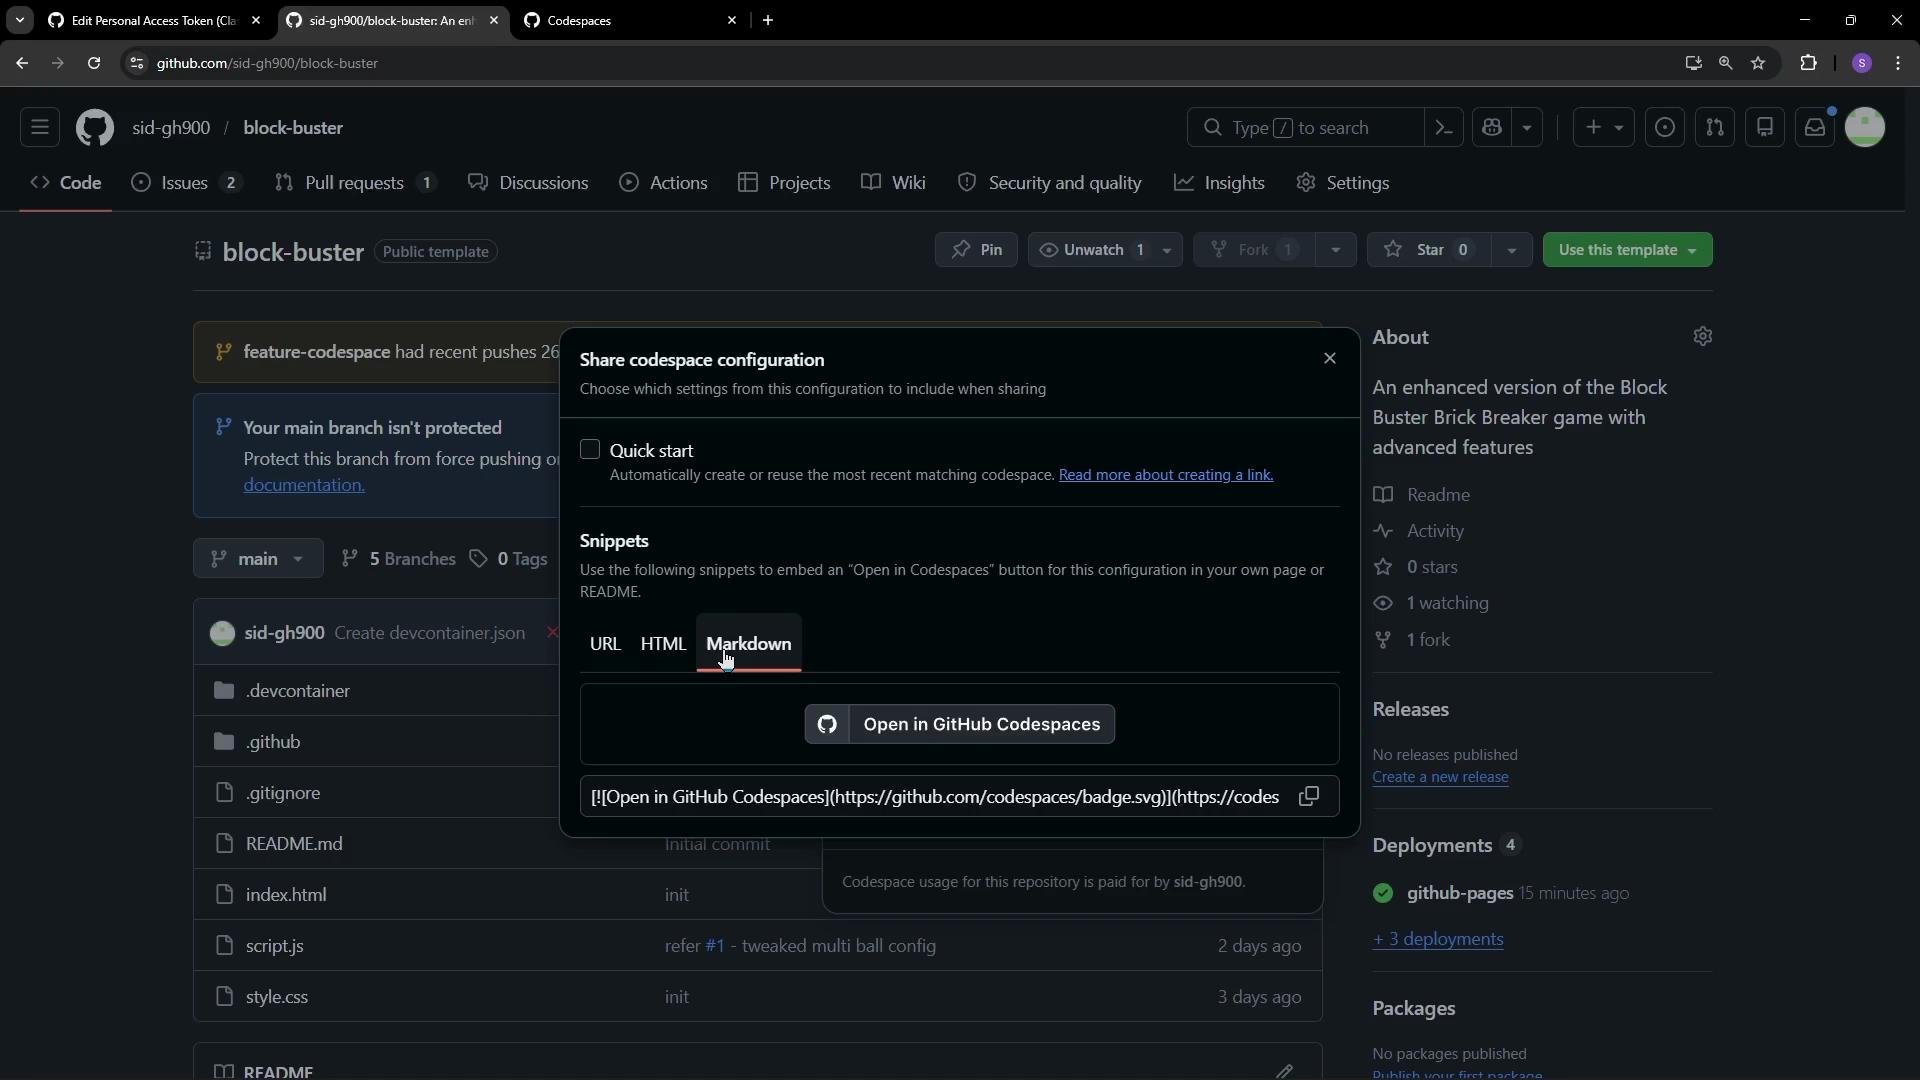Viewport: 1920px width, 1080px height.
Task: Expand the Star lists dropdown arrow
Action: coord(1512,250)
